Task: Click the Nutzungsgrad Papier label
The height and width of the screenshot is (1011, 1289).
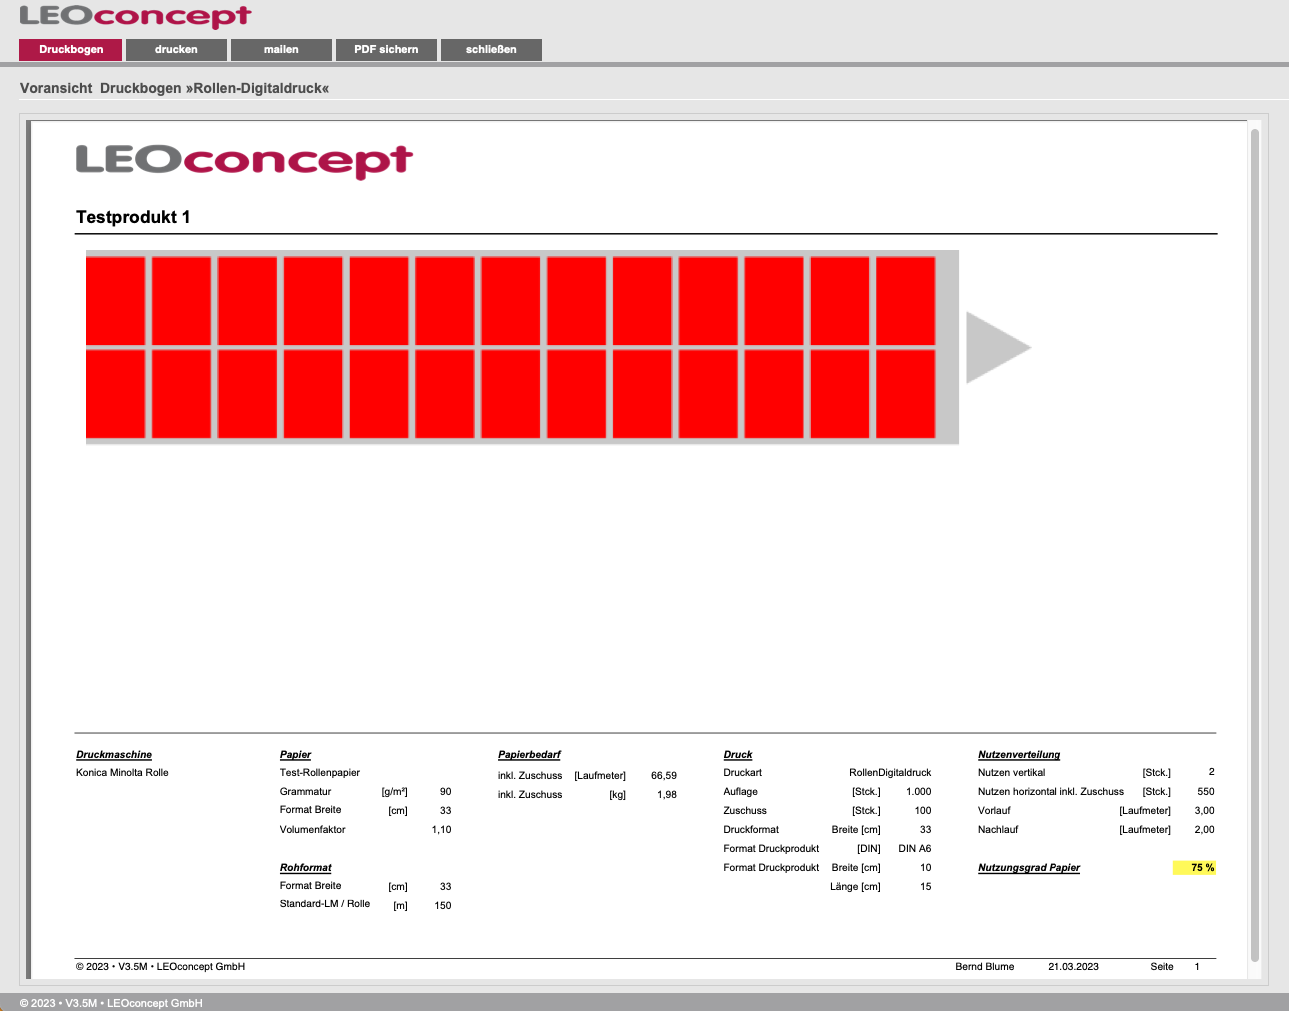Action: (1028, 868)
